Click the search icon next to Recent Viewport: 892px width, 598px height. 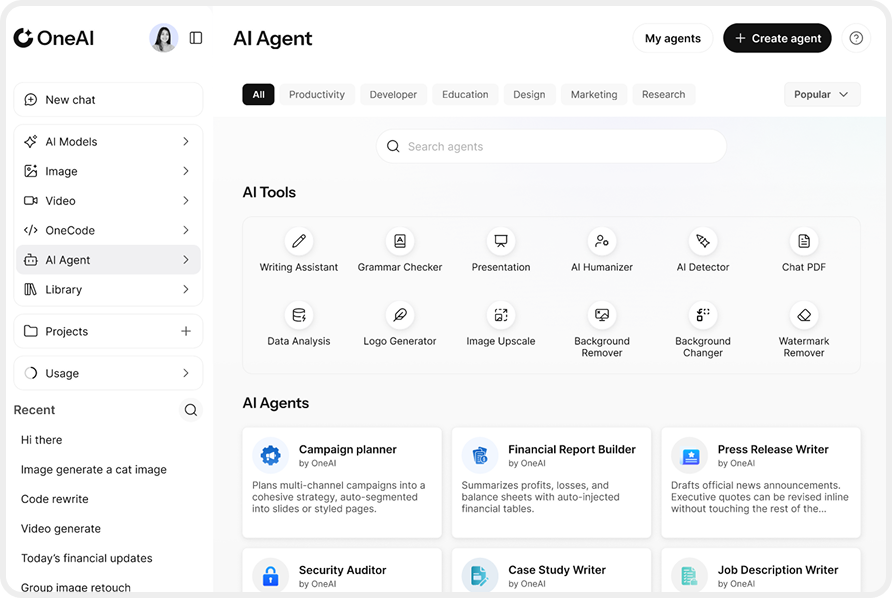click(191, 410)
